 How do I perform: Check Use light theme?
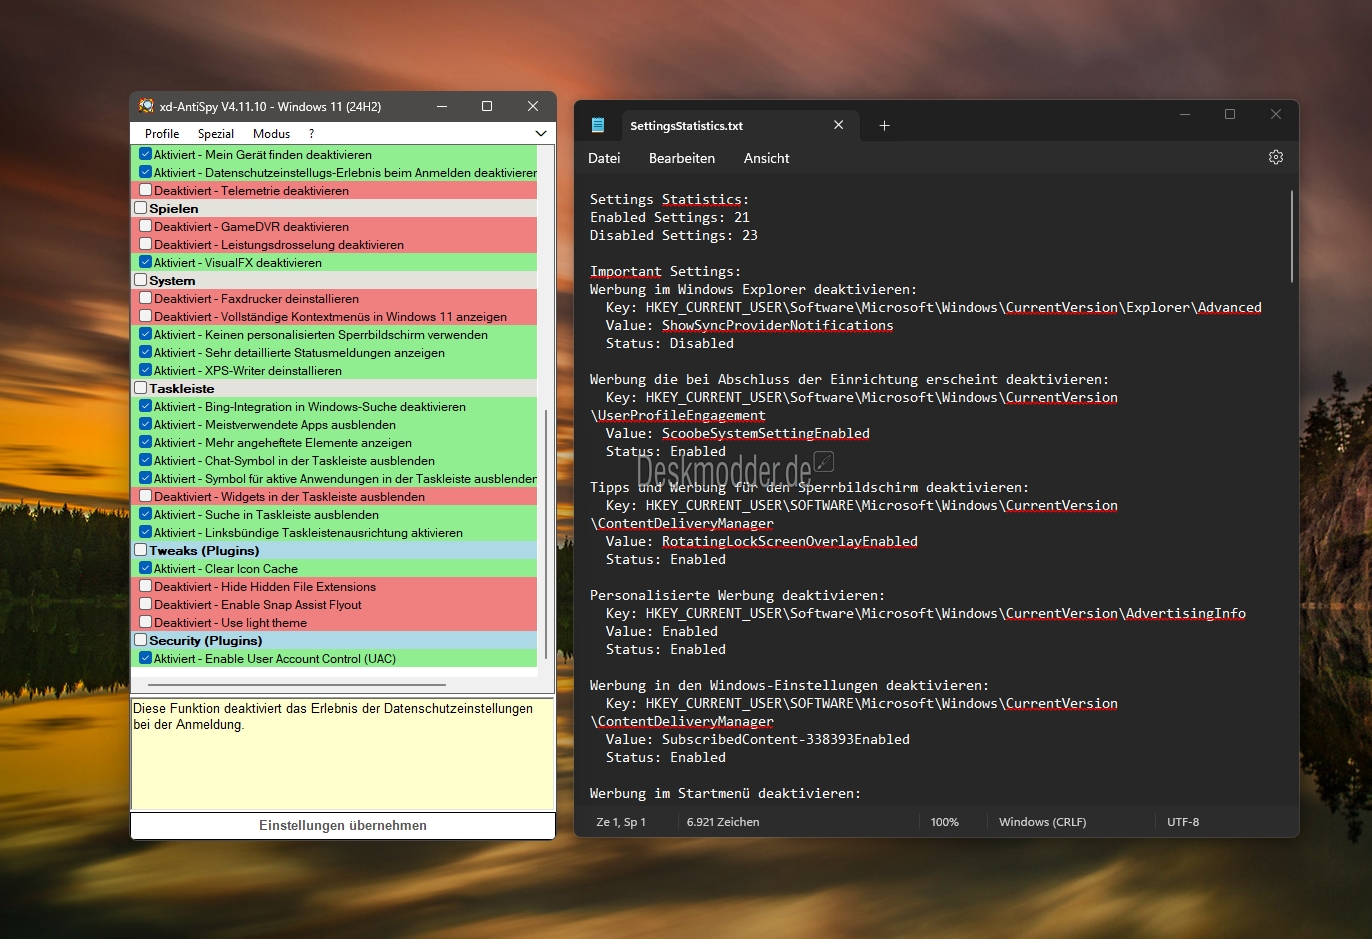(145, 622)
